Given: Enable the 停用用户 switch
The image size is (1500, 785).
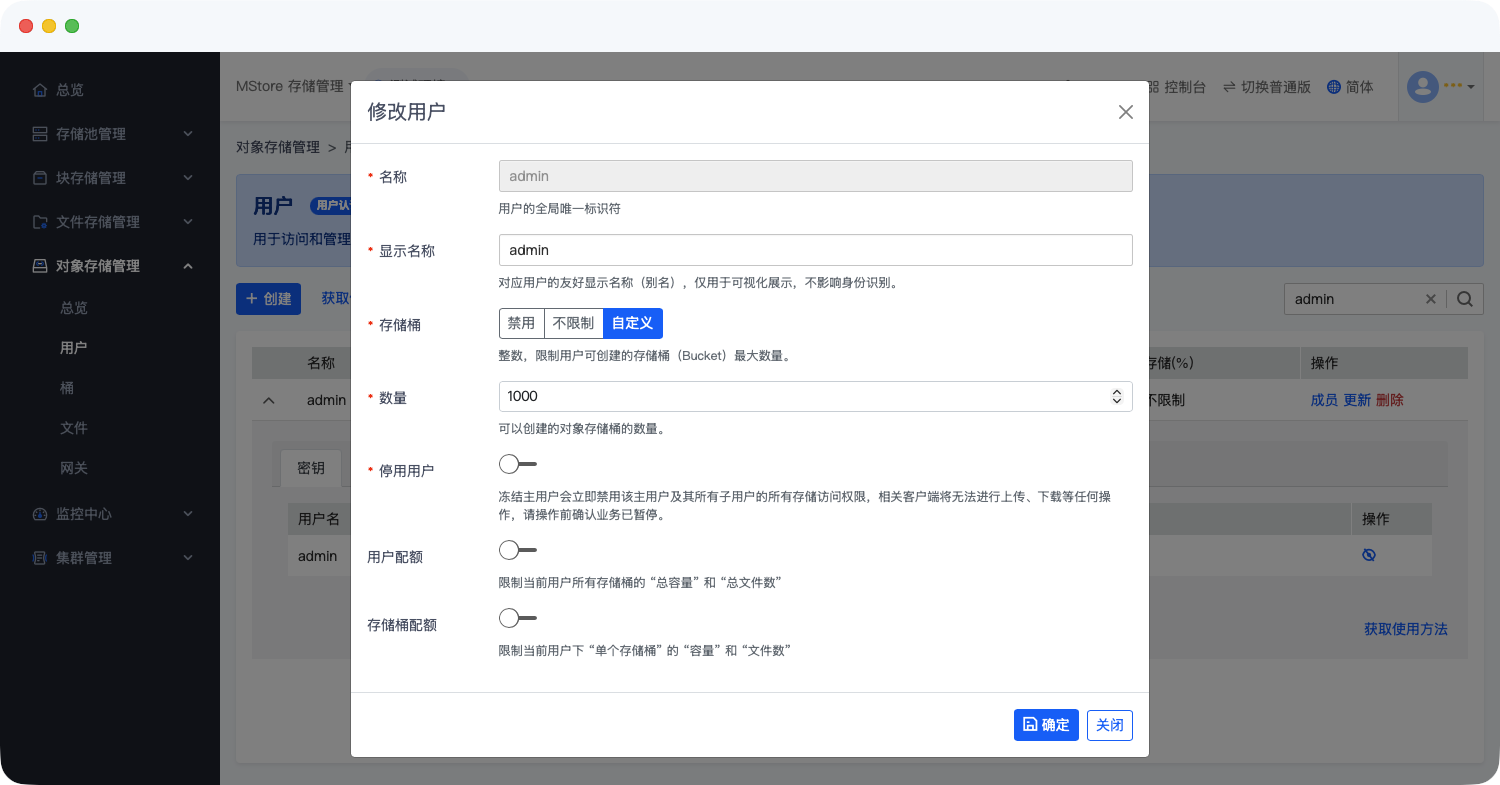Looking at the screenshot, I should tap(517, 464).
